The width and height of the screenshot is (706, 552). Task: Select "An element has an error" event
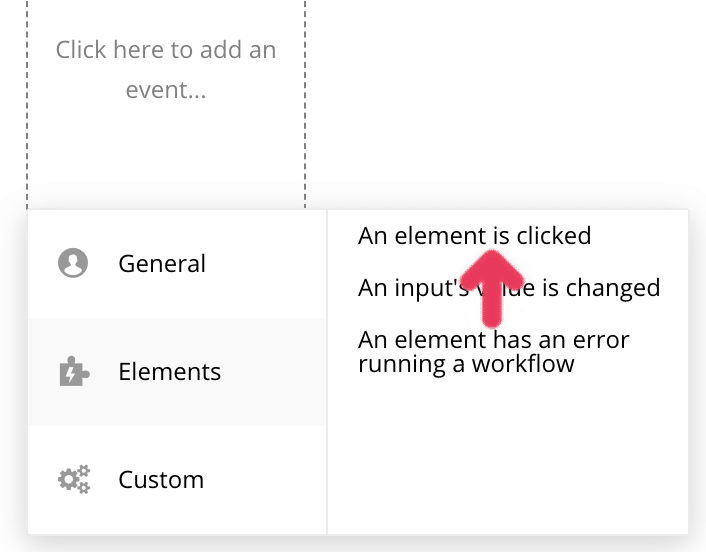tap(494, 340)
